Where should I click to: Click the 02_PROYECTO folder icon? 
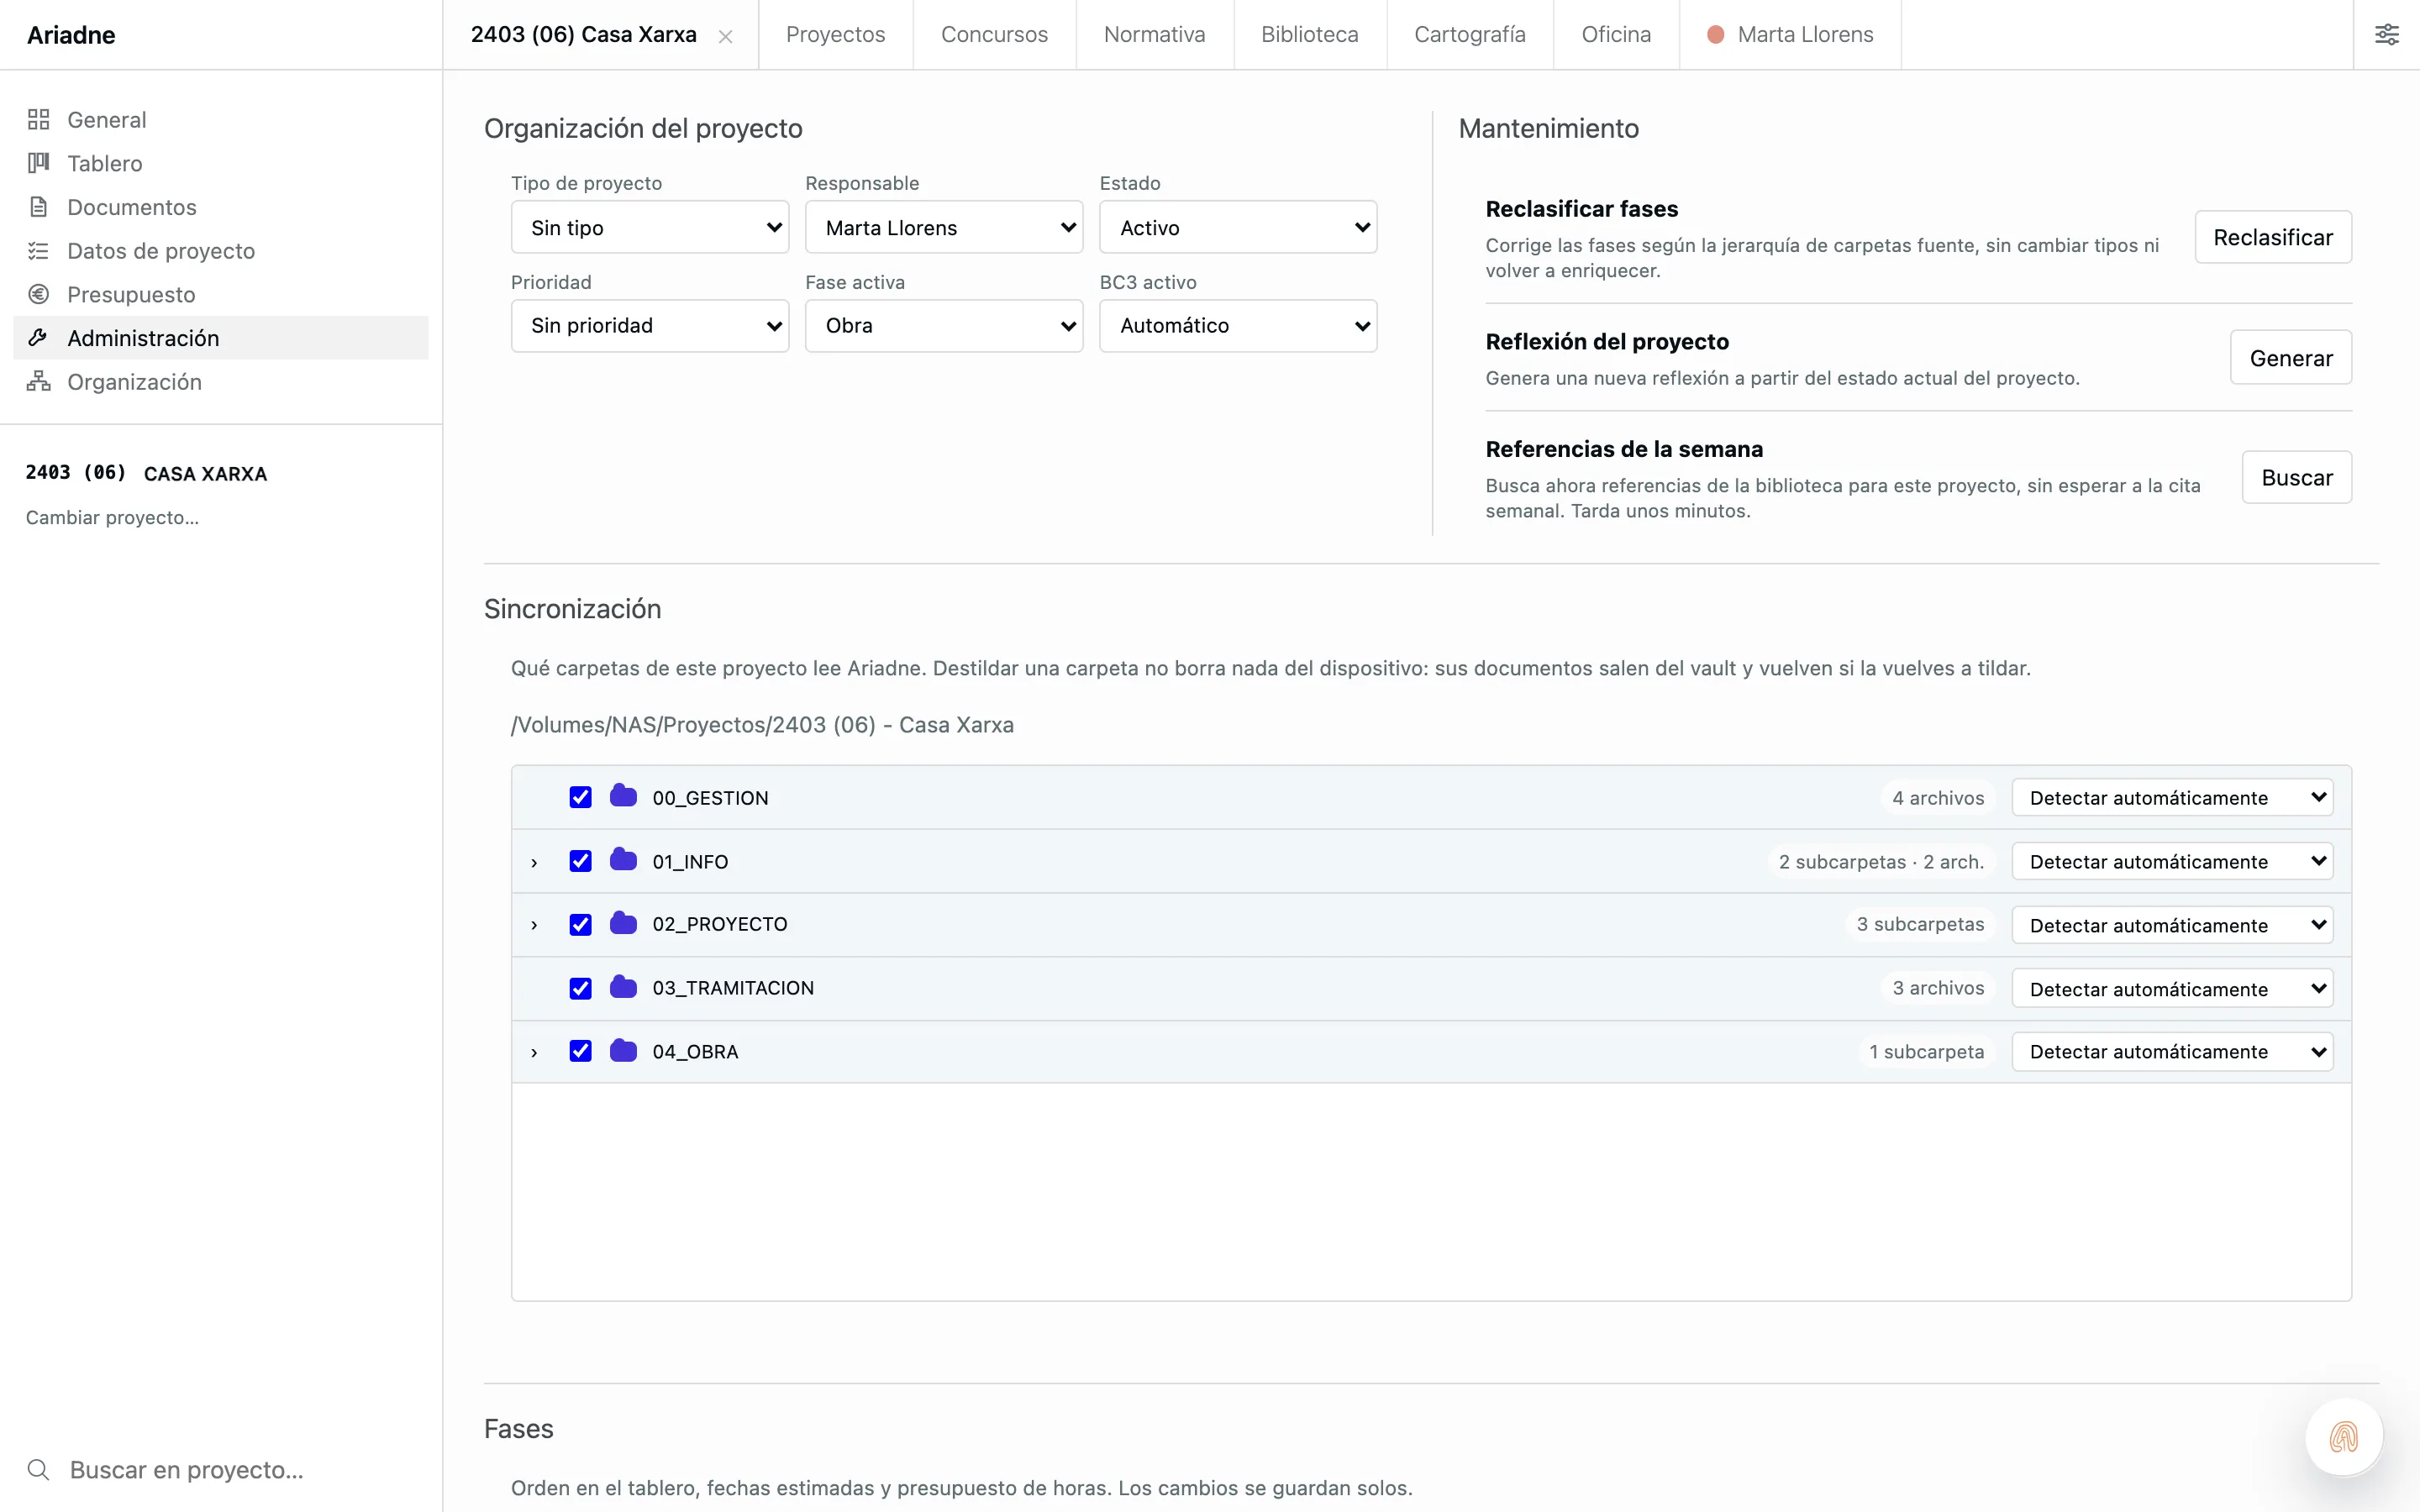(623, 923)
